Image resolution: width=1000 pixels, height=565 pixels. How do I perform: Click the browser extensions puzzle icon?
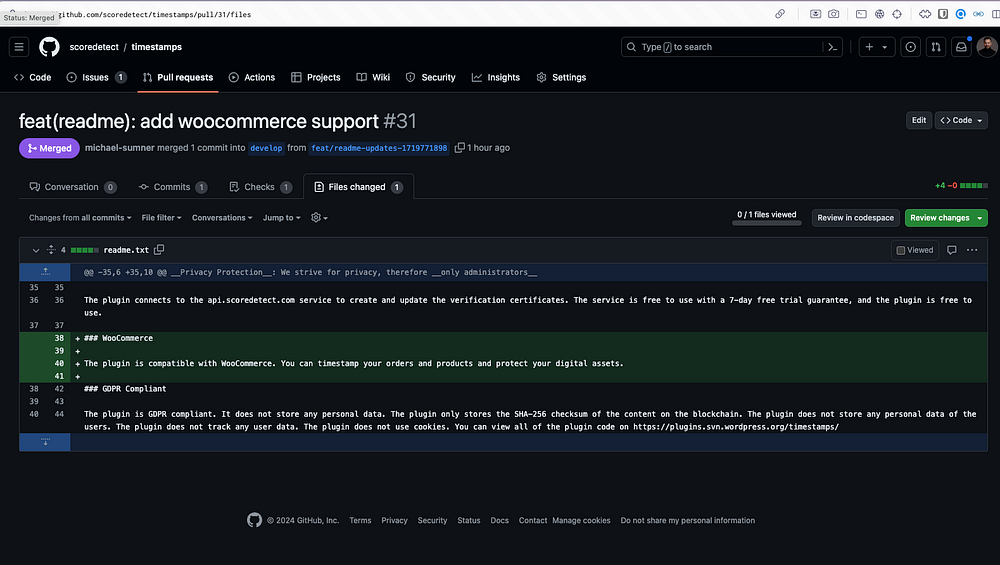925,14
